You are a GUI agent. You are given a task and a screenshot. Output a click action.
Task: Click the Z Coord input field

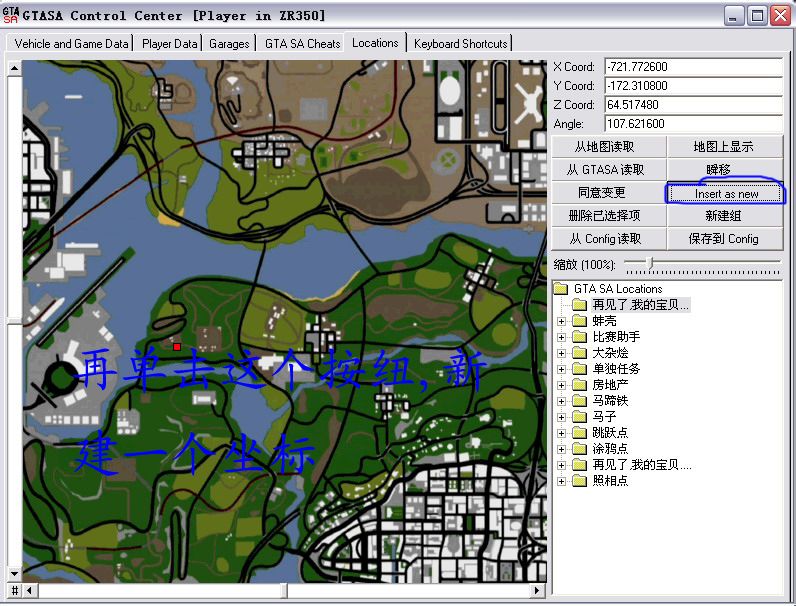coord(693,105)
